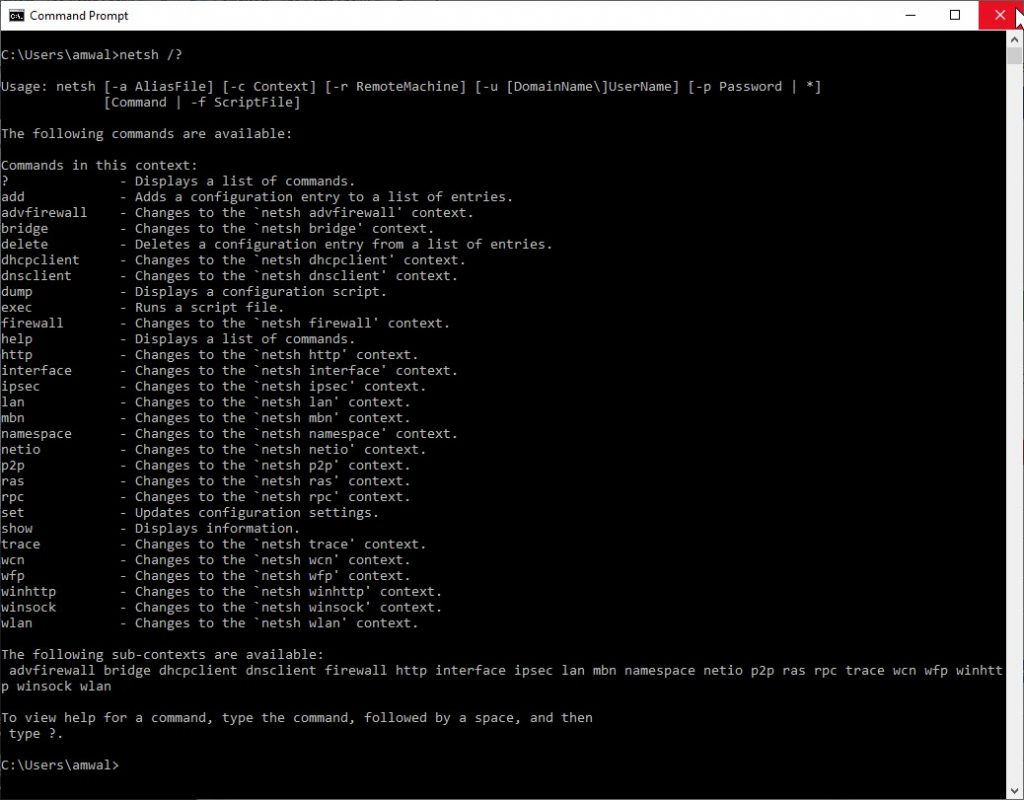Close the Command Prompt window
Screen dimensions: 1024x800
point(1000,15)
